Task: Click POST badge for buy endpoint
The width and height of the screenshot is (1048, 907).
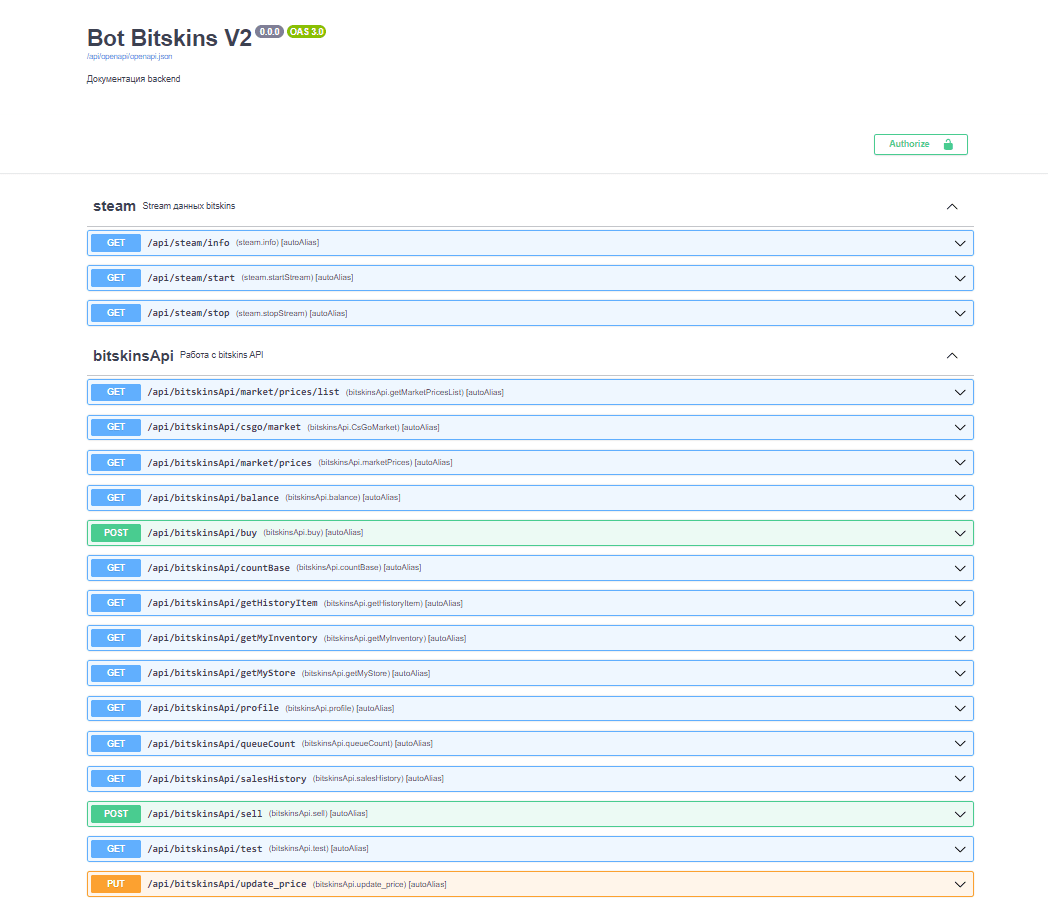Action: (116, 533)
